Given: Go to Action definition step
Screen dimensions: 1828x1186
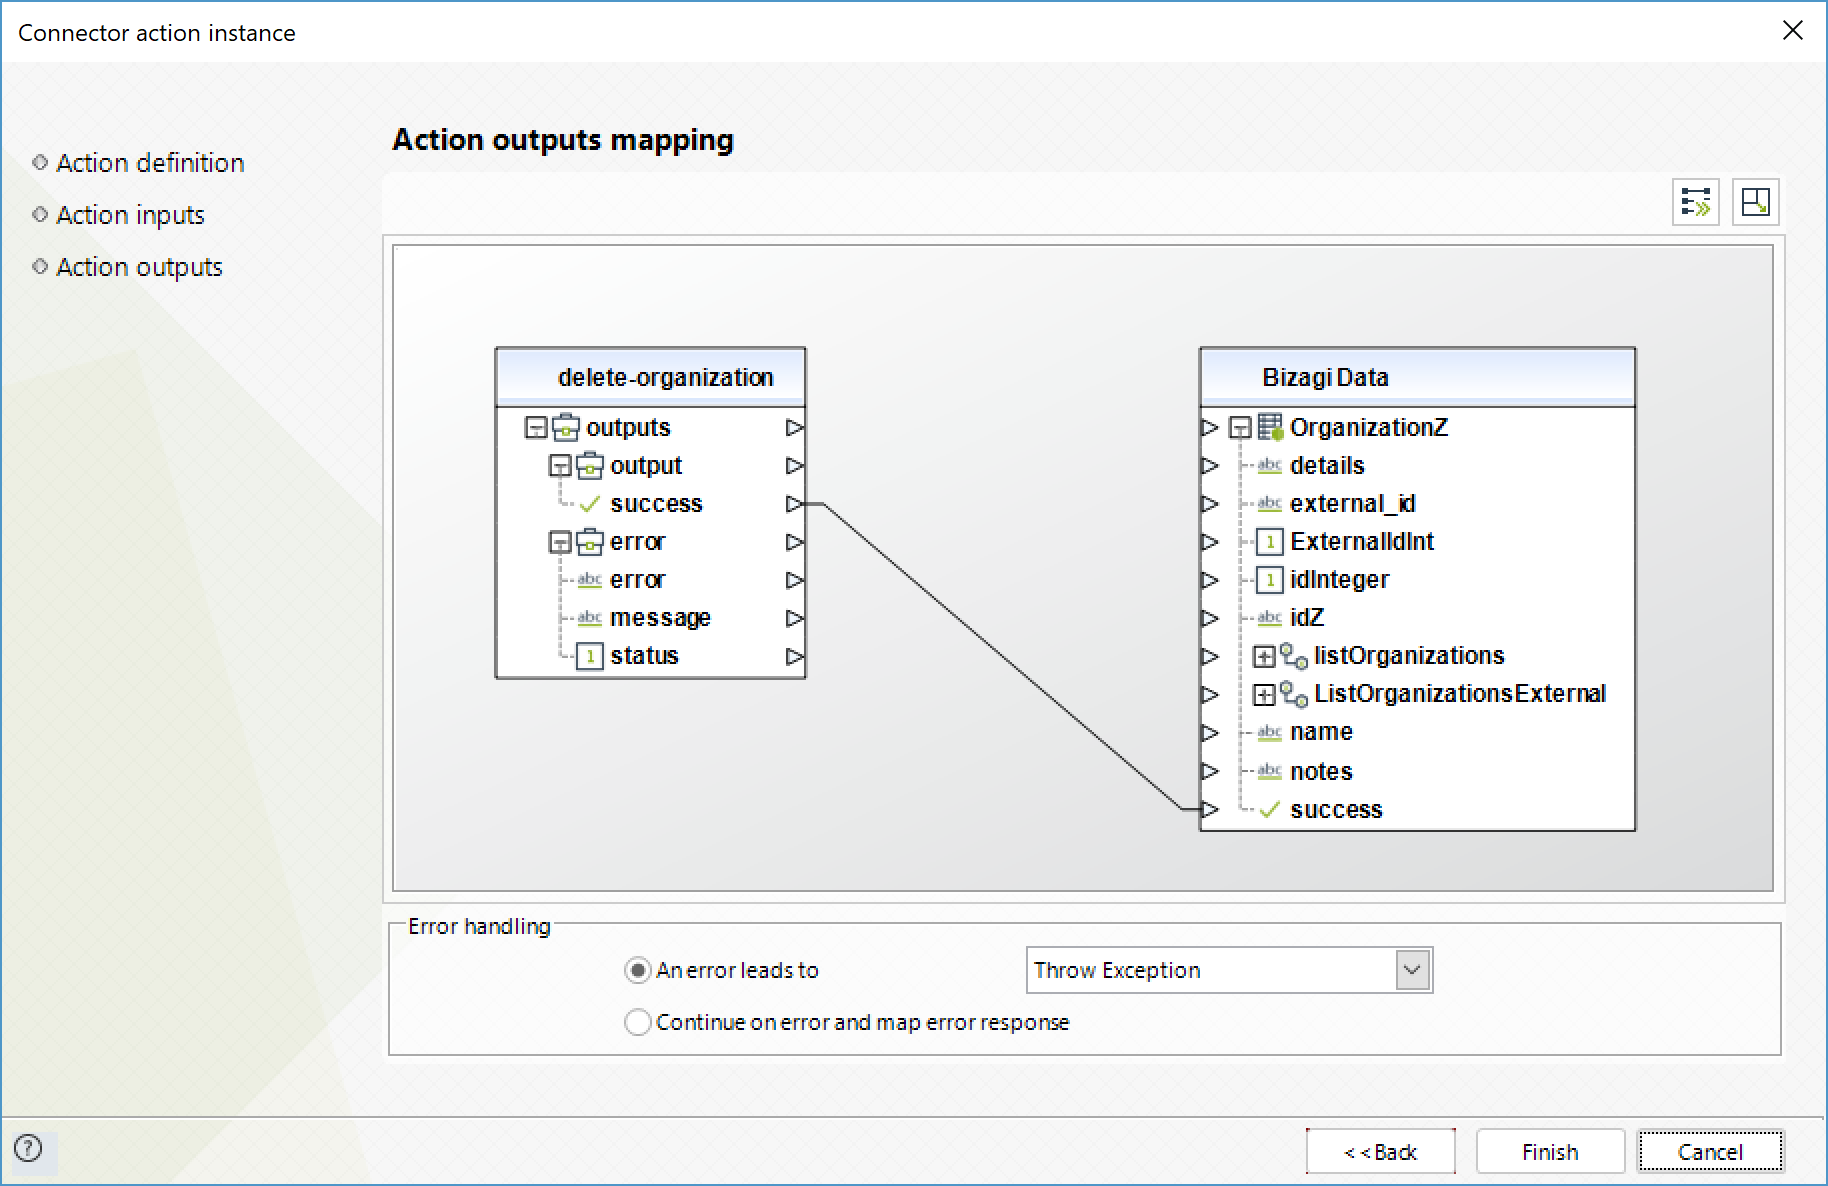Looking at the screenshot, I should pos(150,163).
